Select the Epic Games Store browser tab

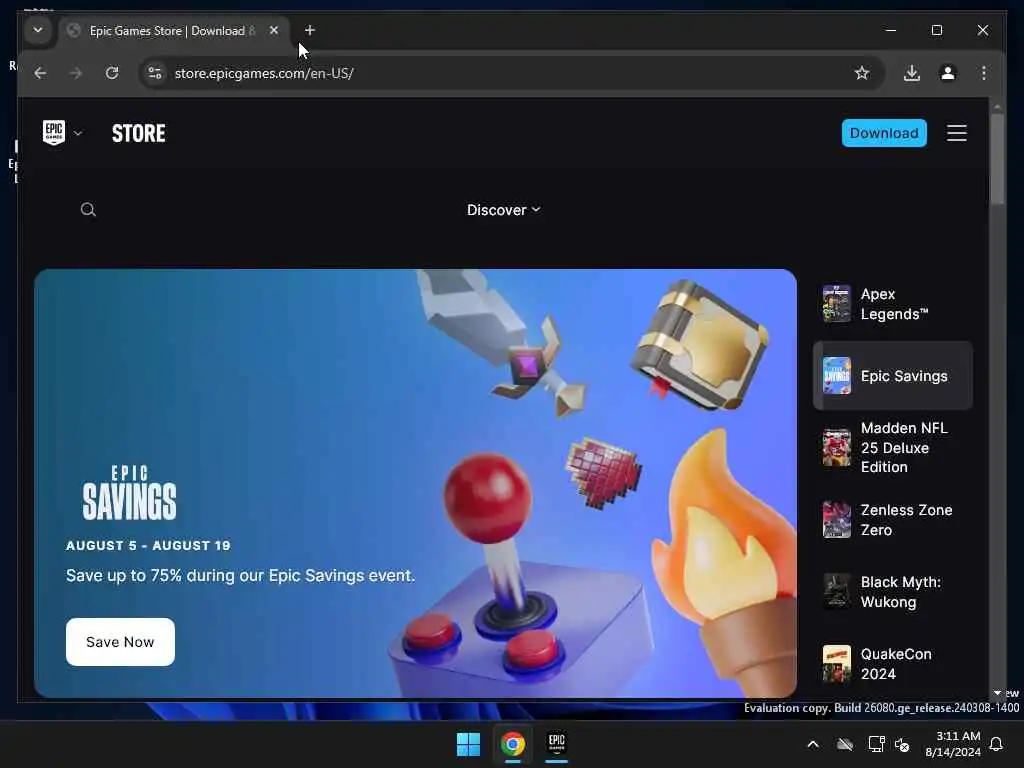click(x=174, y=31)
